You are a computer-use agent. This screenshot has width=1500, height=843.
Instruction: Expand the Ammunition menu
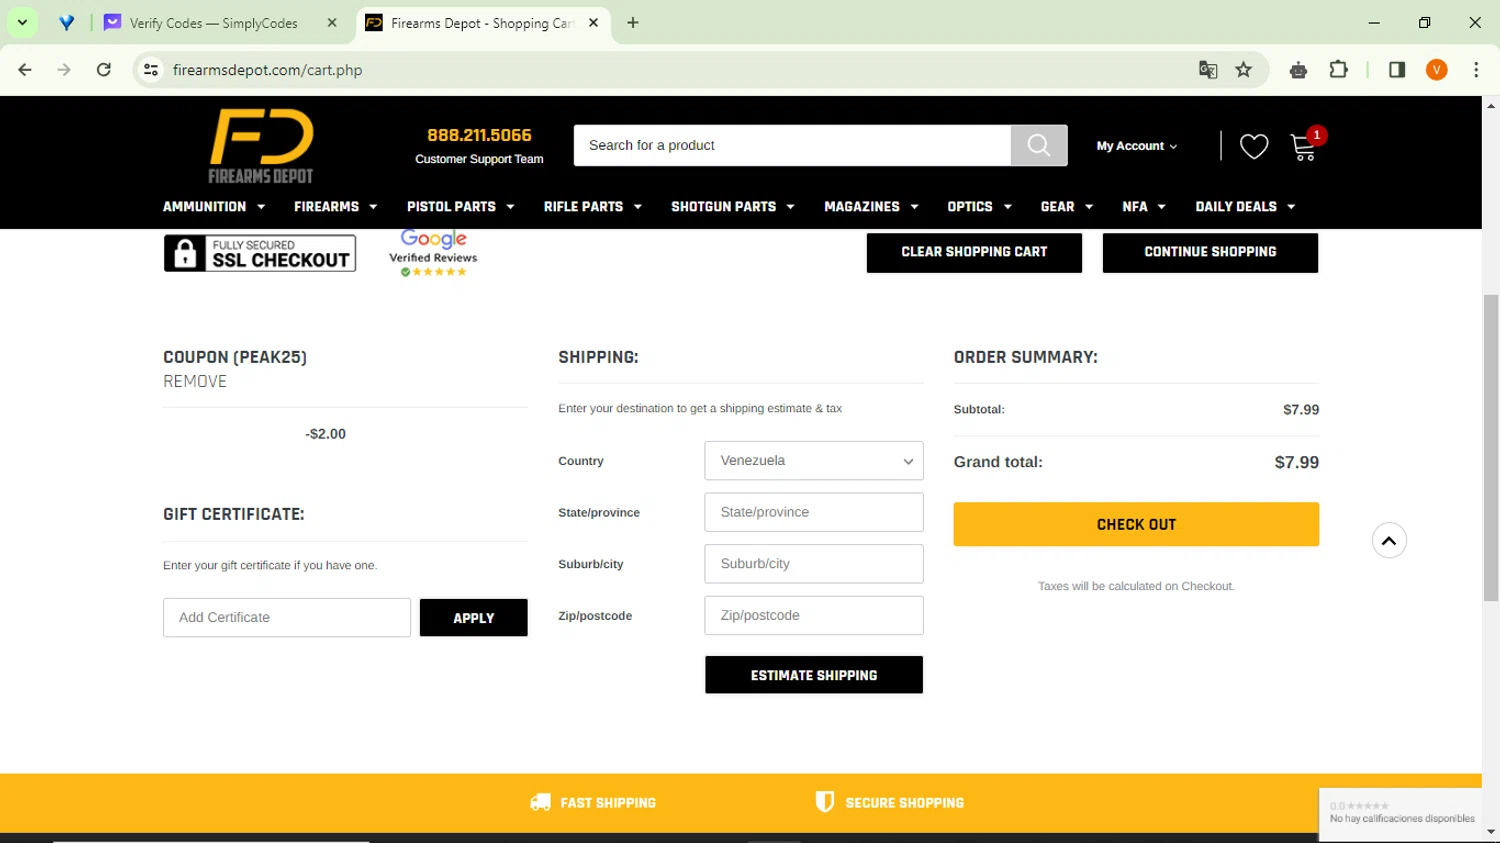click(214, 207)
